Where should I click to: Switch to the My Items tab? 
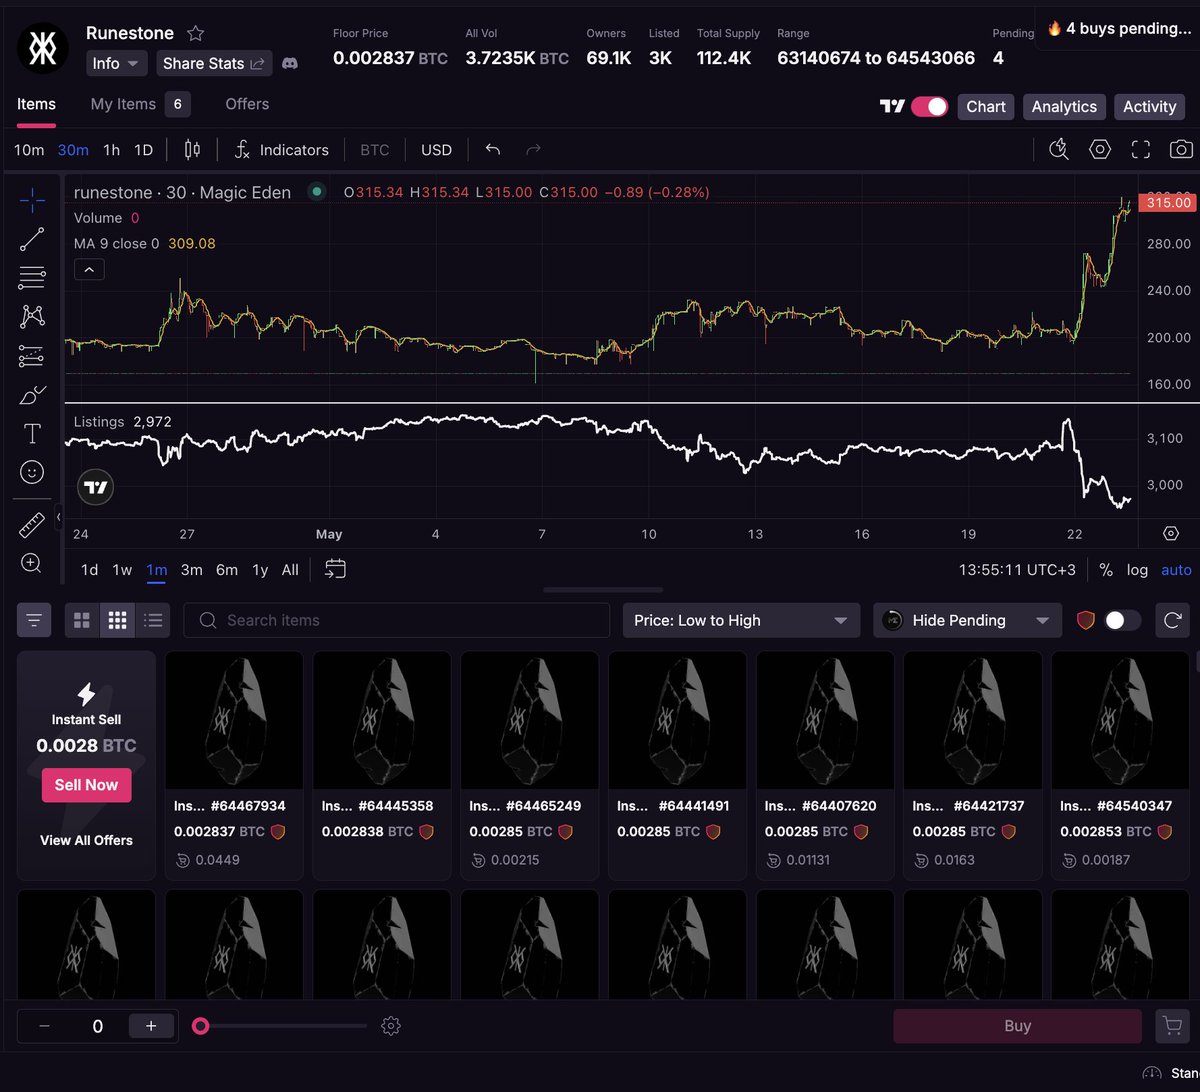pyautogui.click(x=140, y=104)
